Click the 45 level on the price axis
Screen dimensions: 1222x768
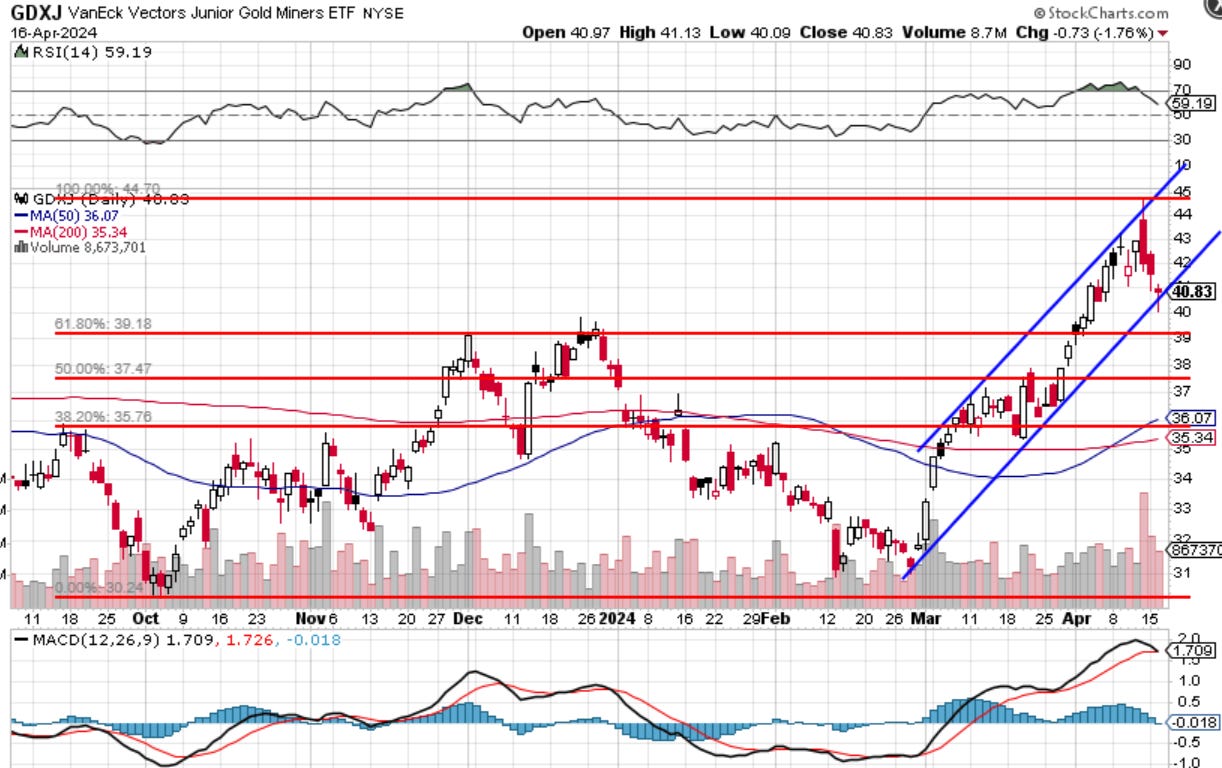pyautogui.click(x=1182, y=191)
